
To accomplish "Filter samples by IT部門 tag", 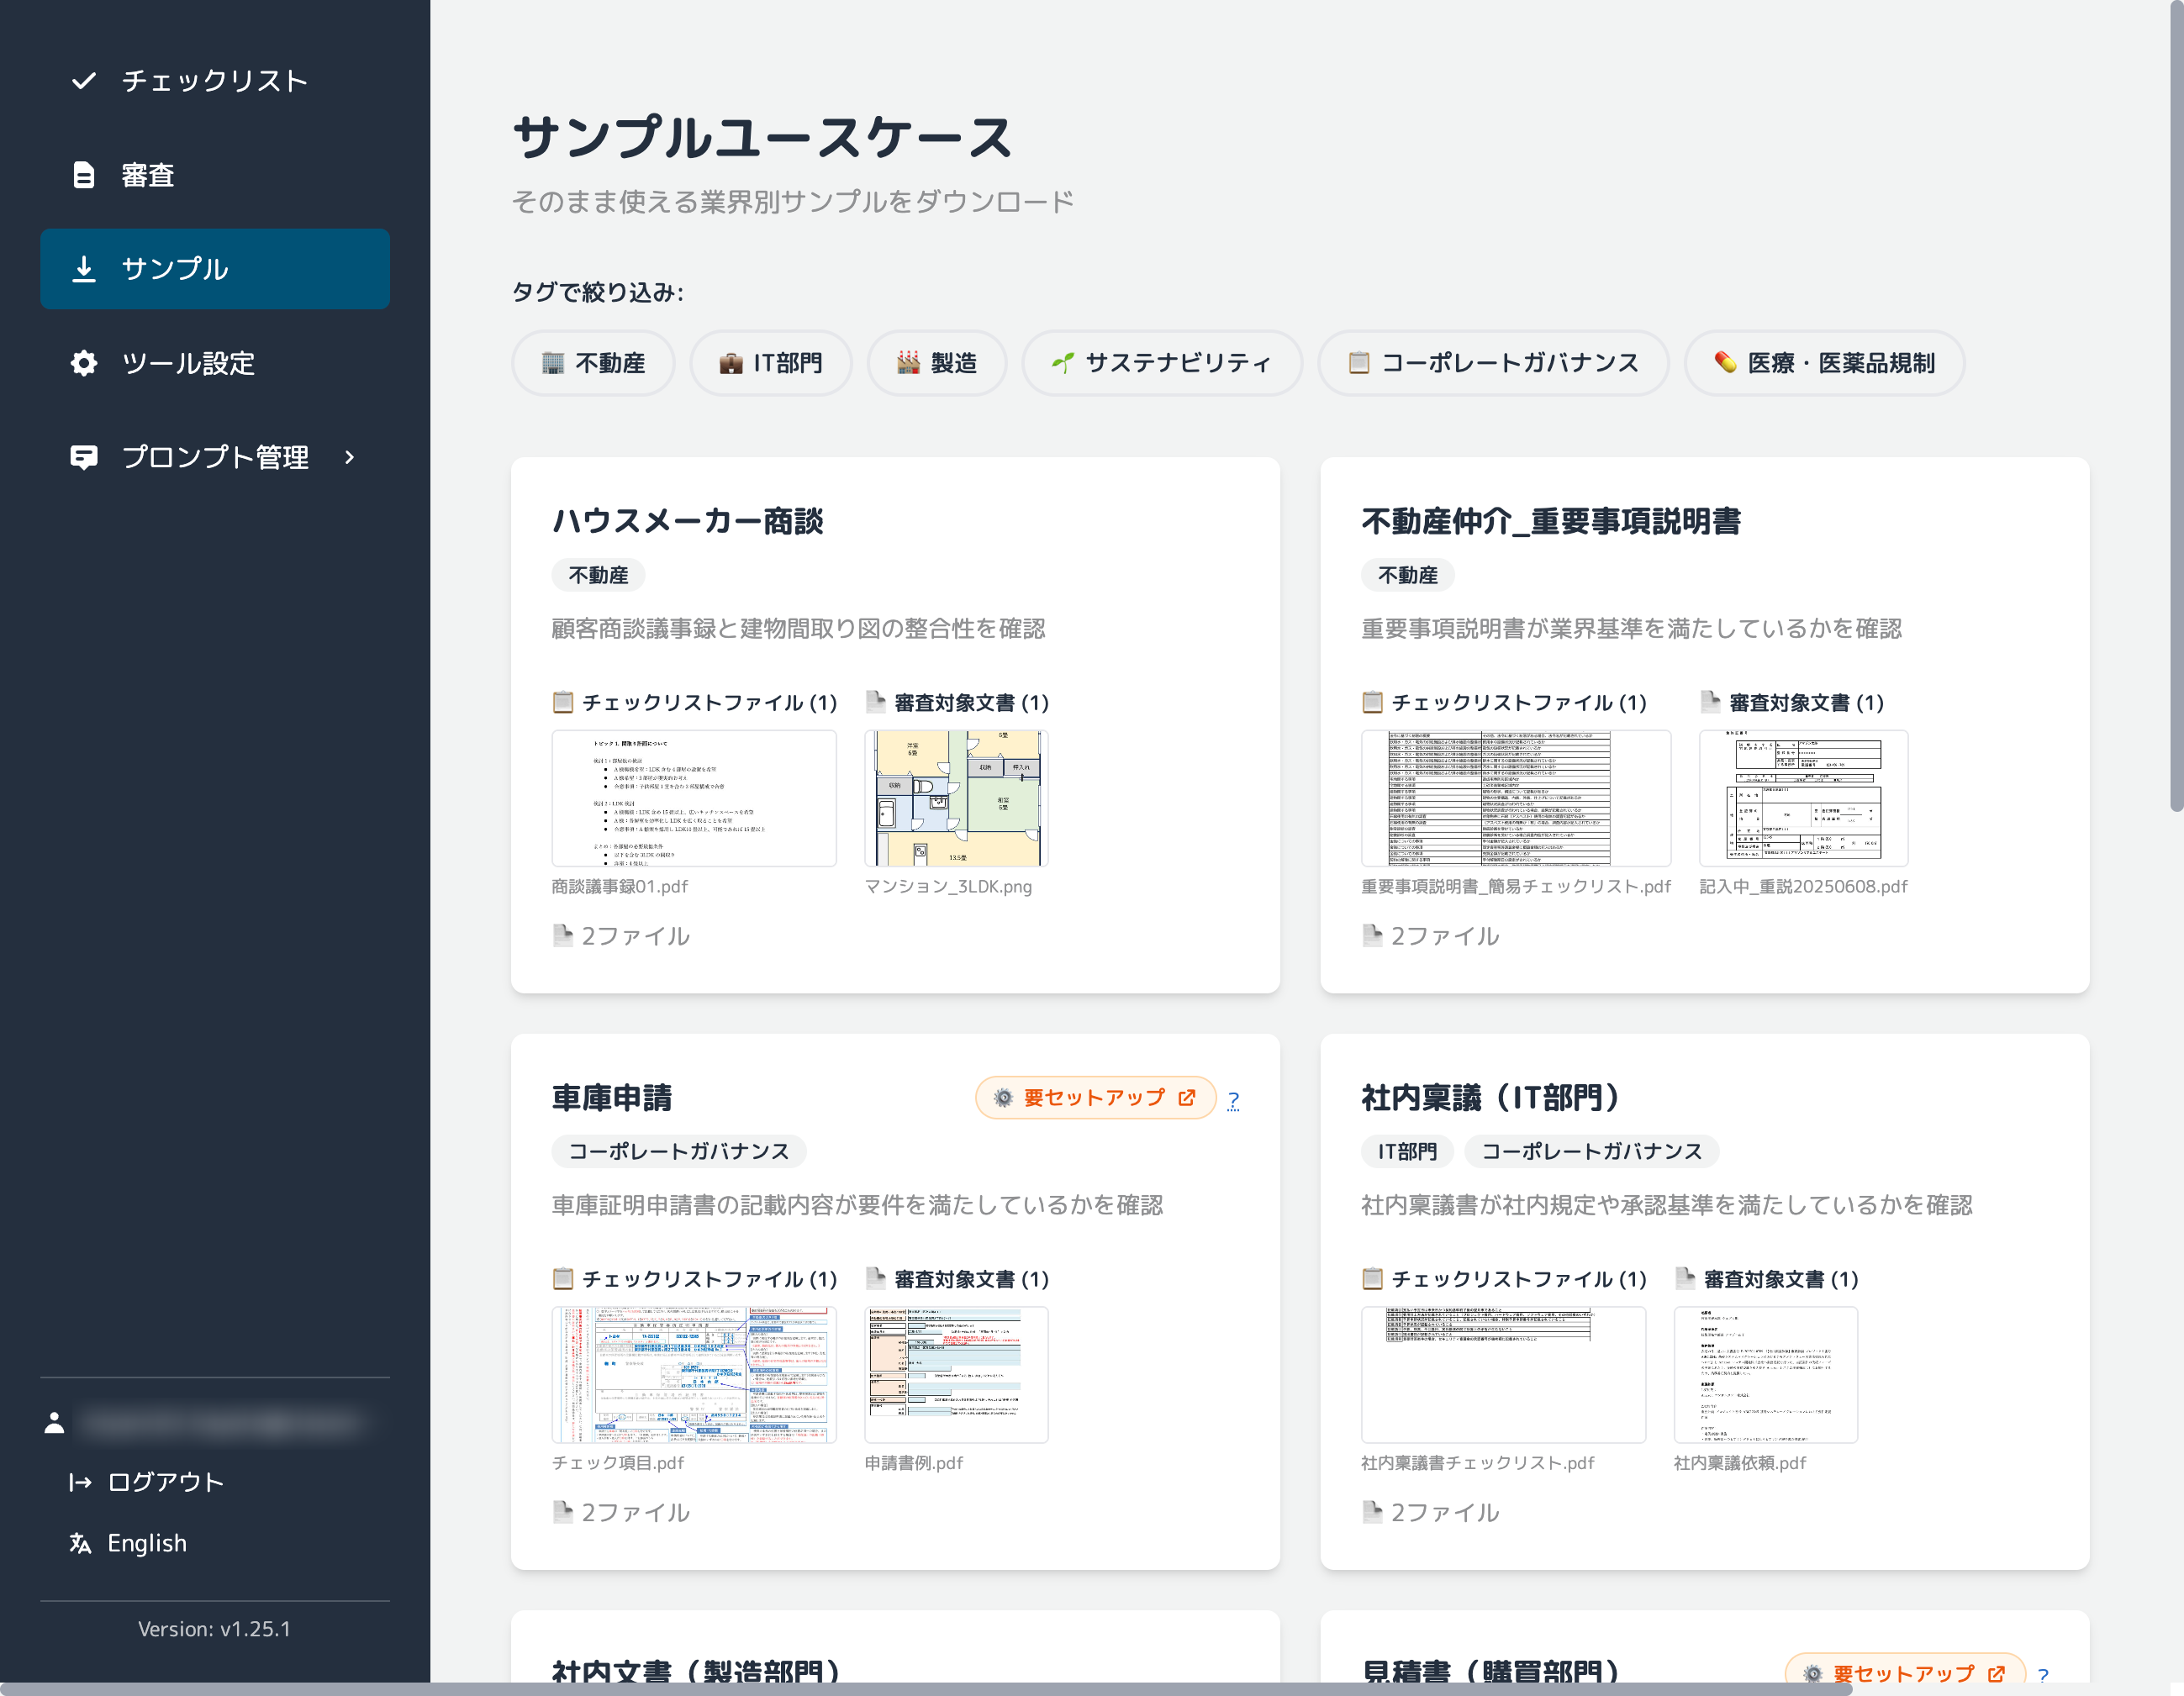I will point(771,363).
